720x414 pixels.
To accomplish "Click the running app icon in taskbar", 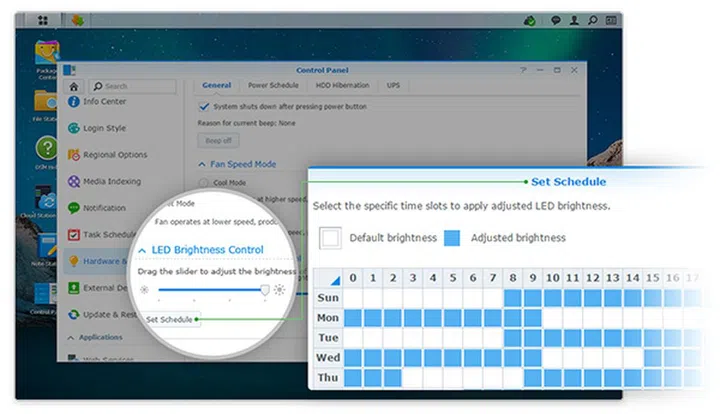I will 78,20.
